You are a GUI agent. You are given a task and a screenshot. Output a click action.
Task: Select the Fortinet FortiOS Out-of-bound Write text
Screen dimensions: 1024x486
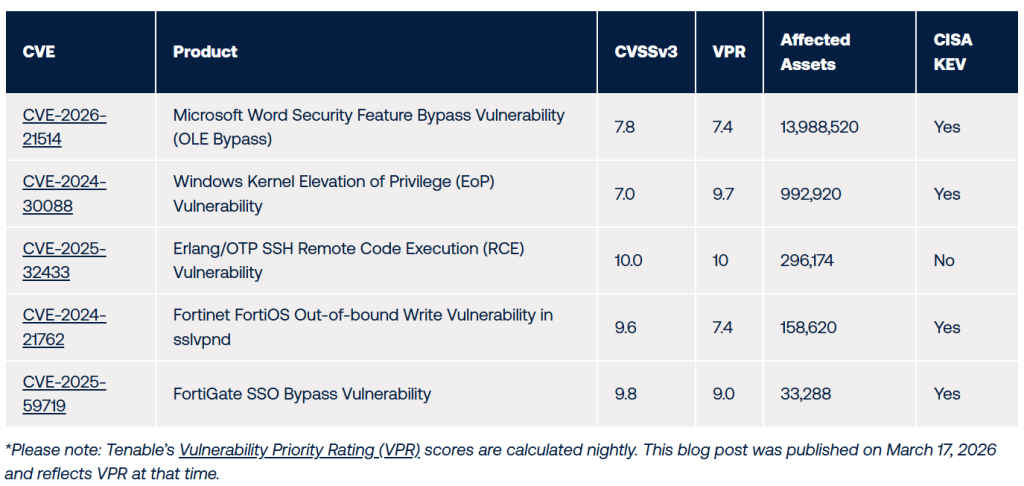click(x=362, y=315)
